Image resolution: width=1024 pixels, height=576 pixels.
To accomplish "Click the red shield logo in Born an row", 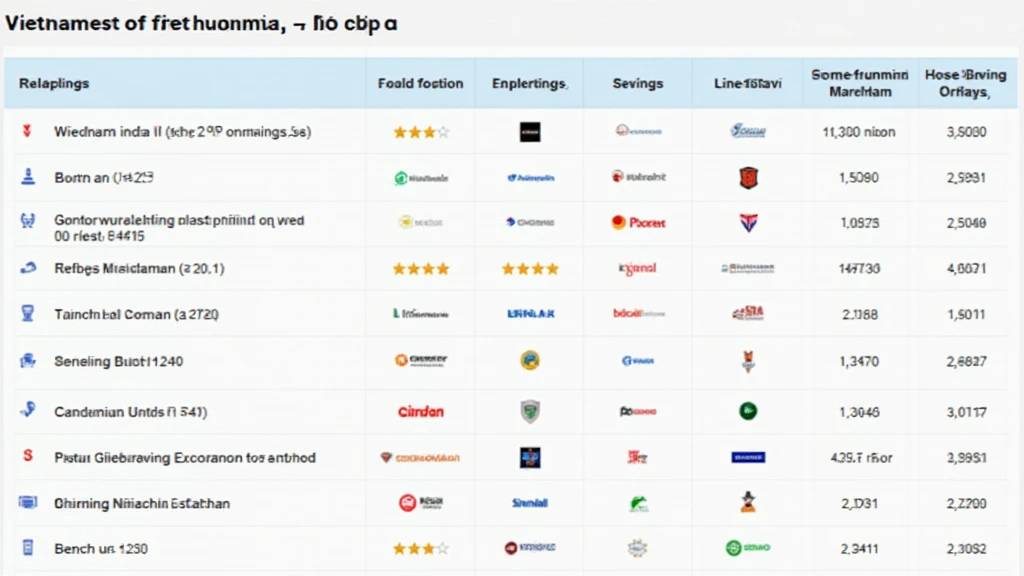I will tap(748, 178).
